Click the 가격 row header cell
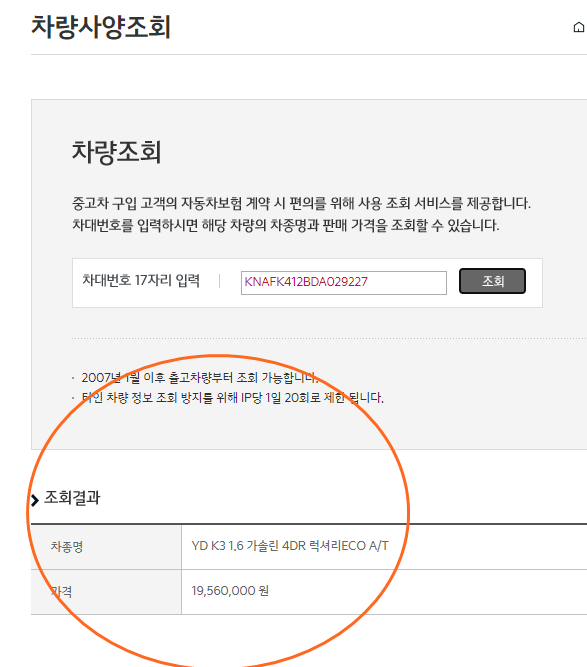 (x=106, y=592)
